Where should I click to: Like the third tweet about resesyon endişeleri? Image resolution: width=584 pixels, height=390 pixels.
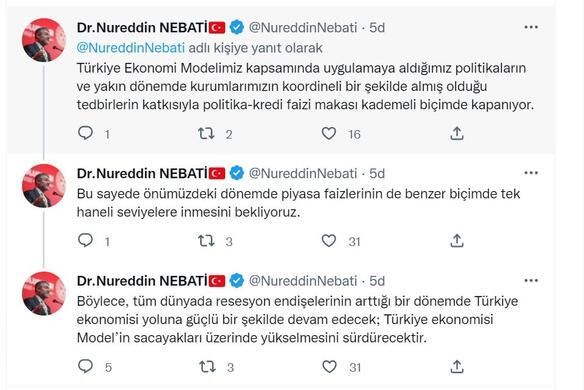pos(329,367)
